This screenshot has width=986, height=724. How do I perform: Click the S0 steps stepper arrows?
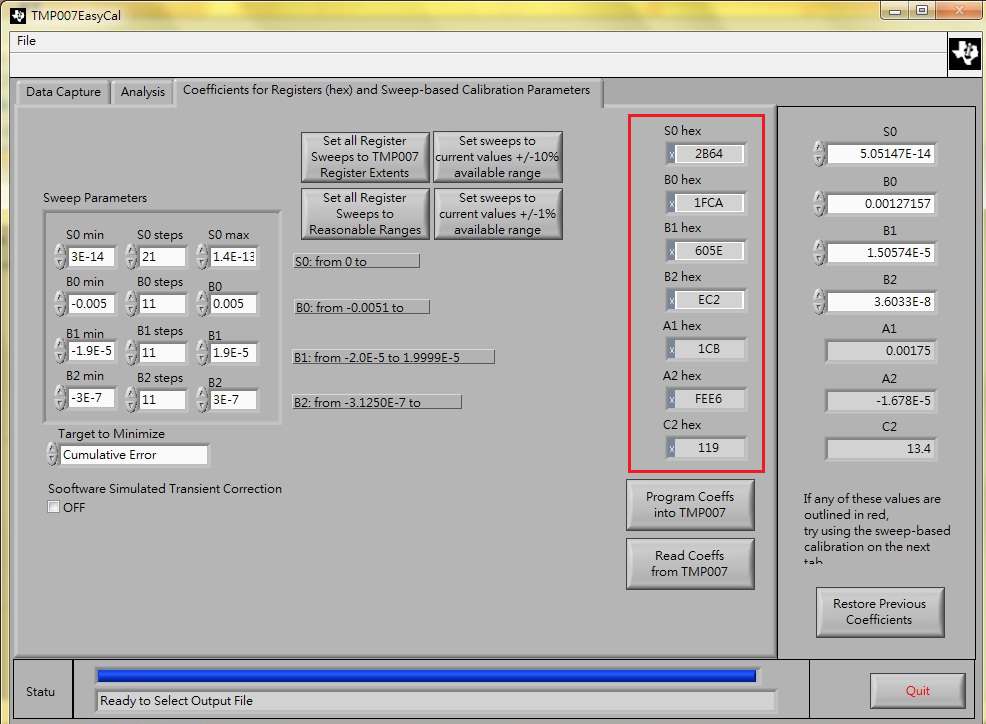(x=131, y=257)
